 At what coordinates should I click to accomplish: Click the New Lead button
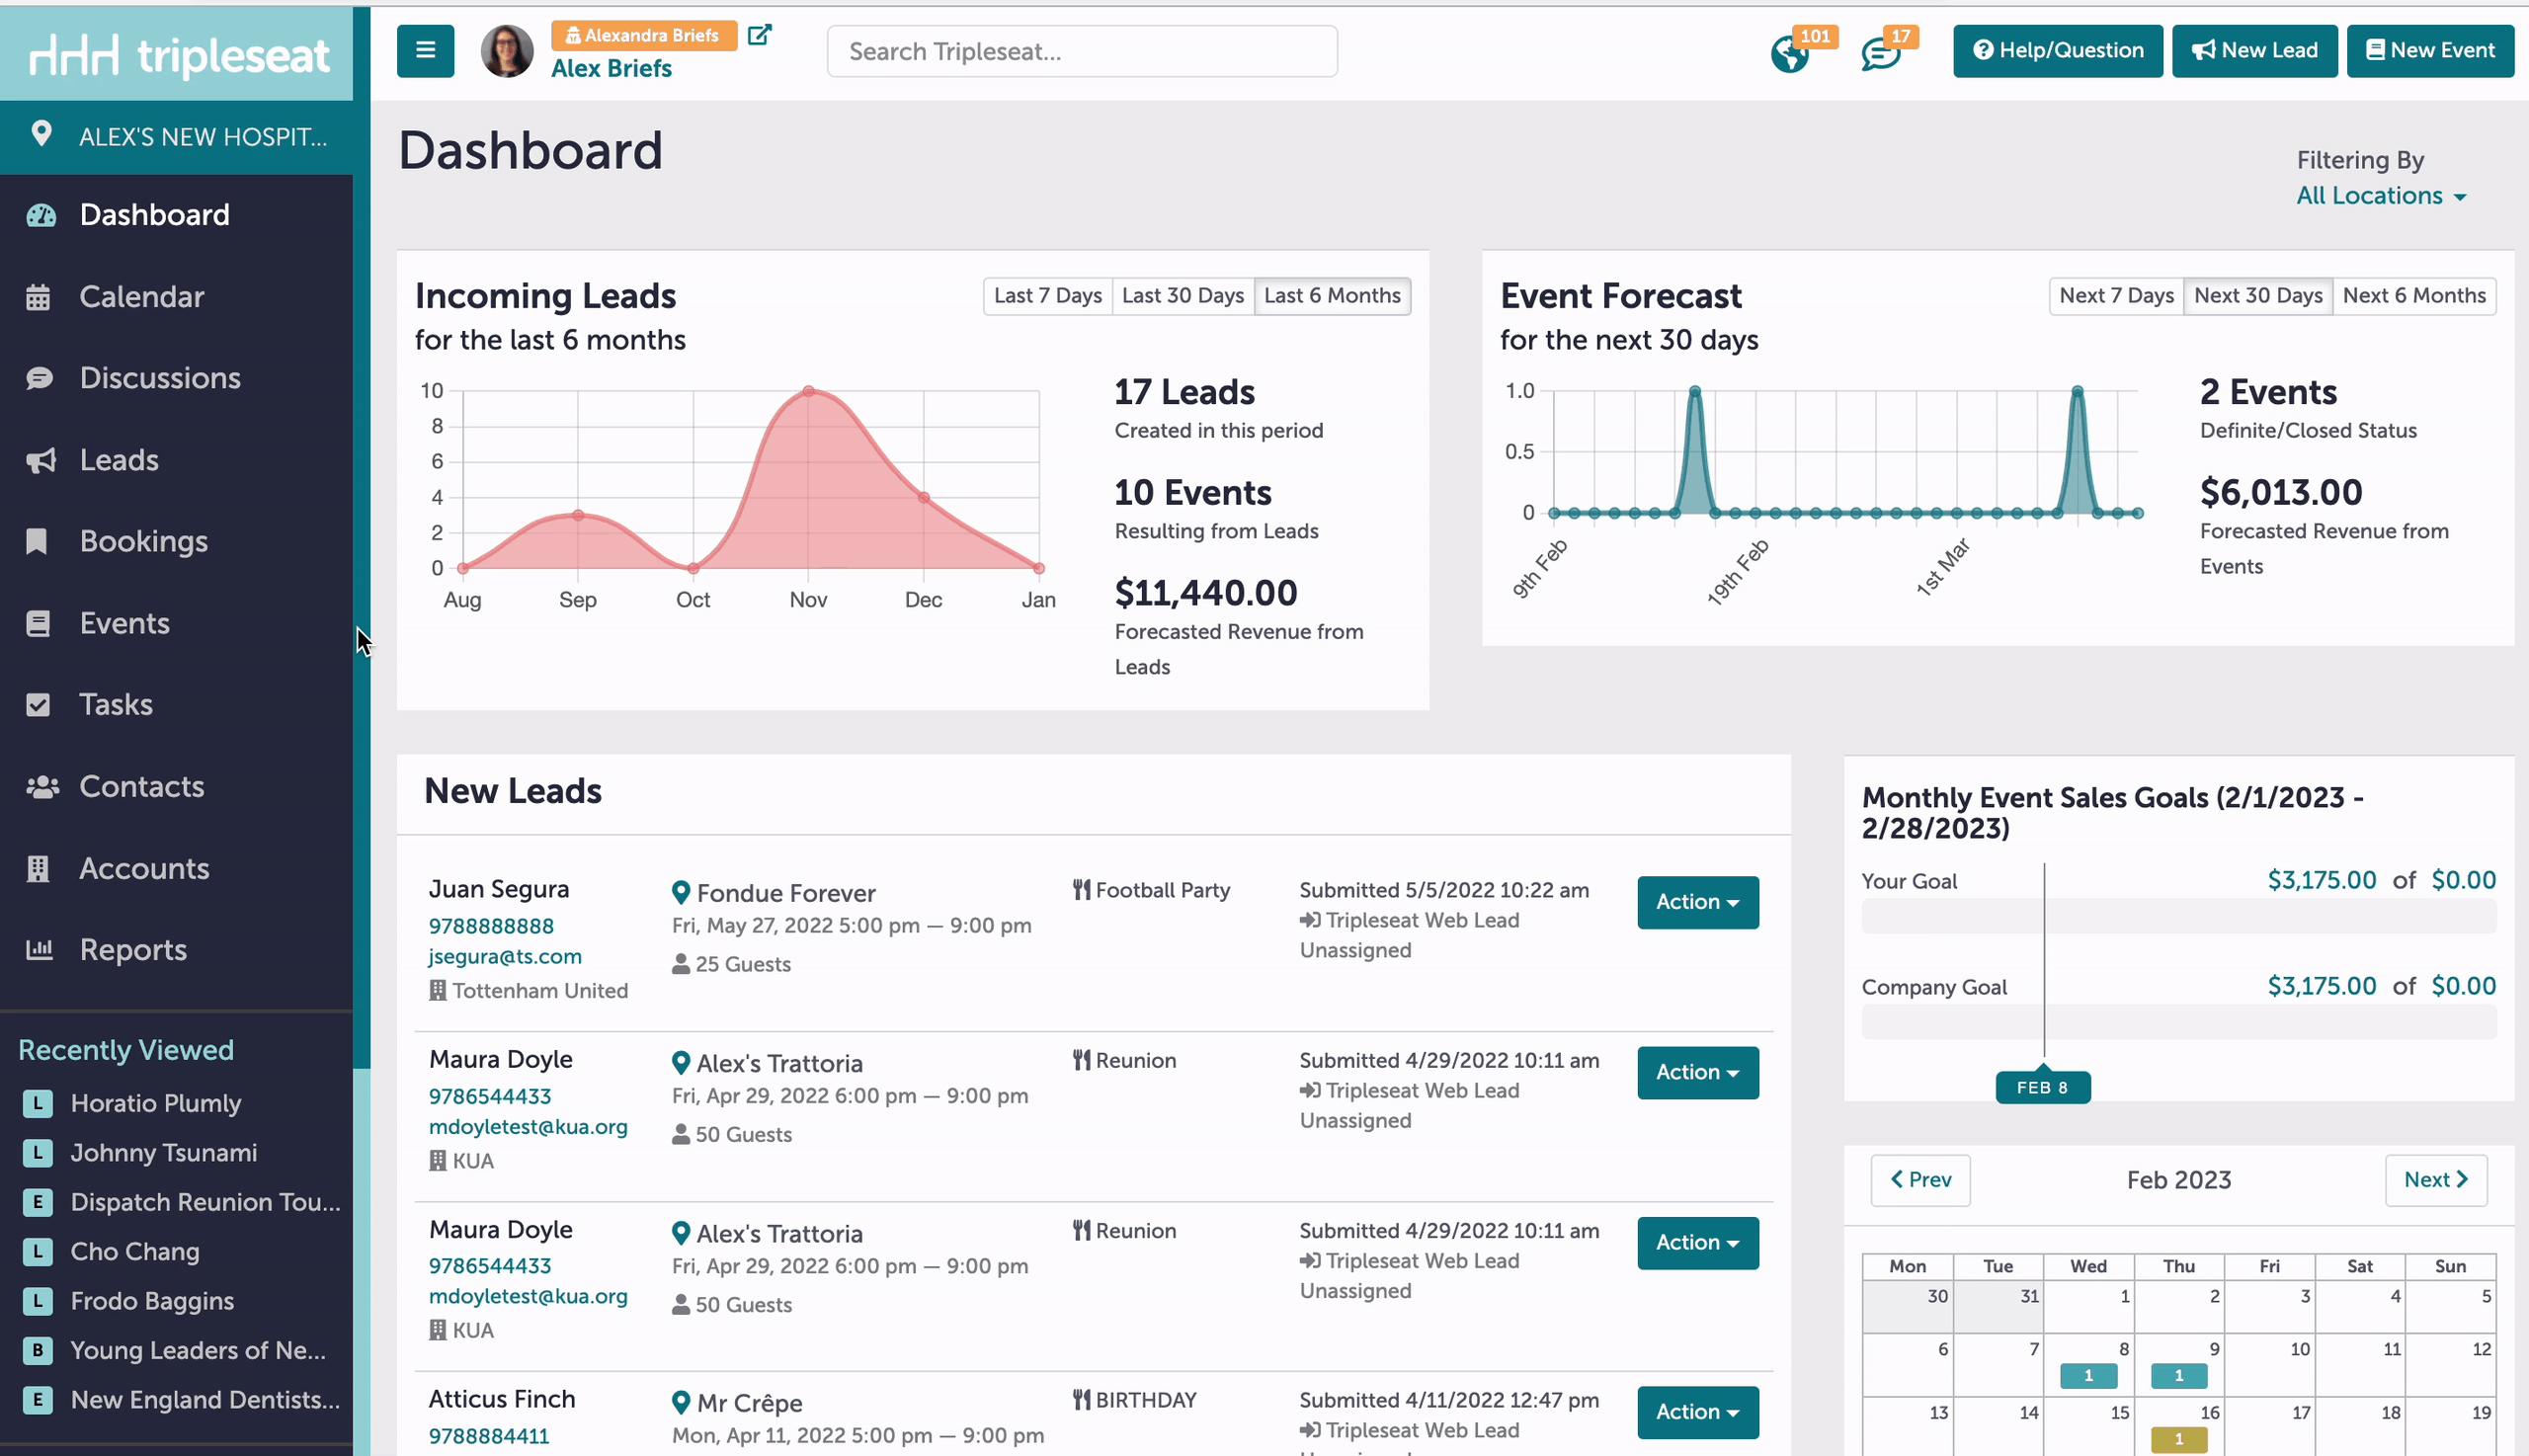coord(2254,51)
